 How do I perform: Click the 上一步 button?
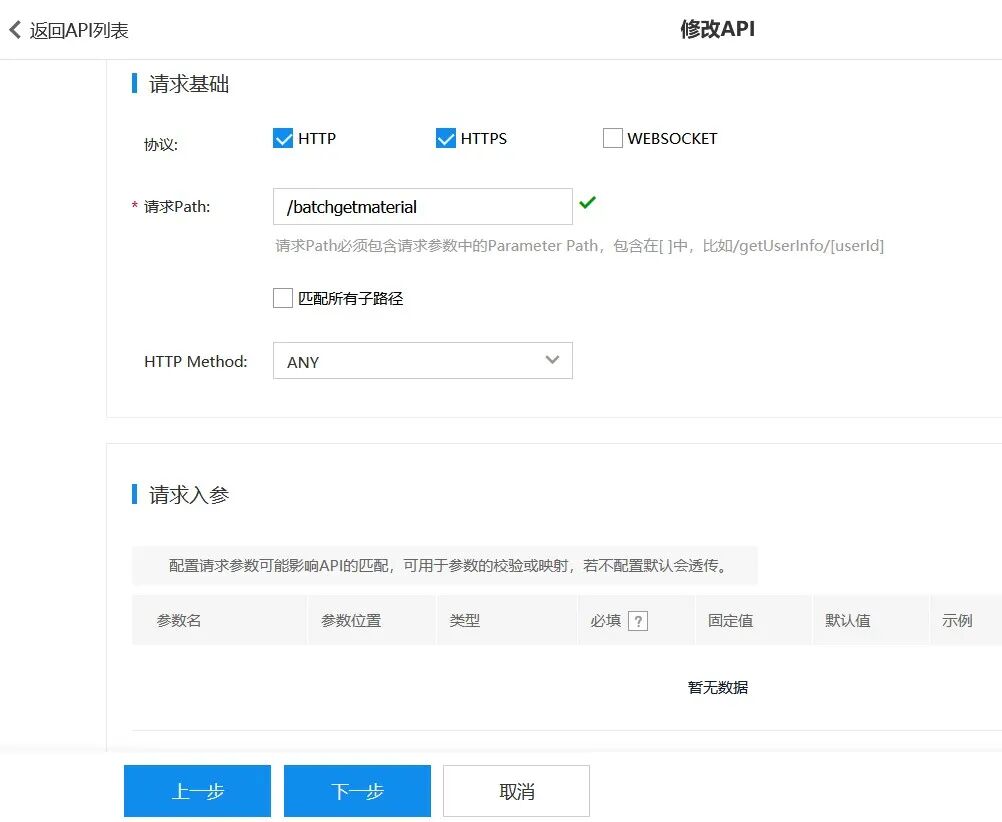197,790
